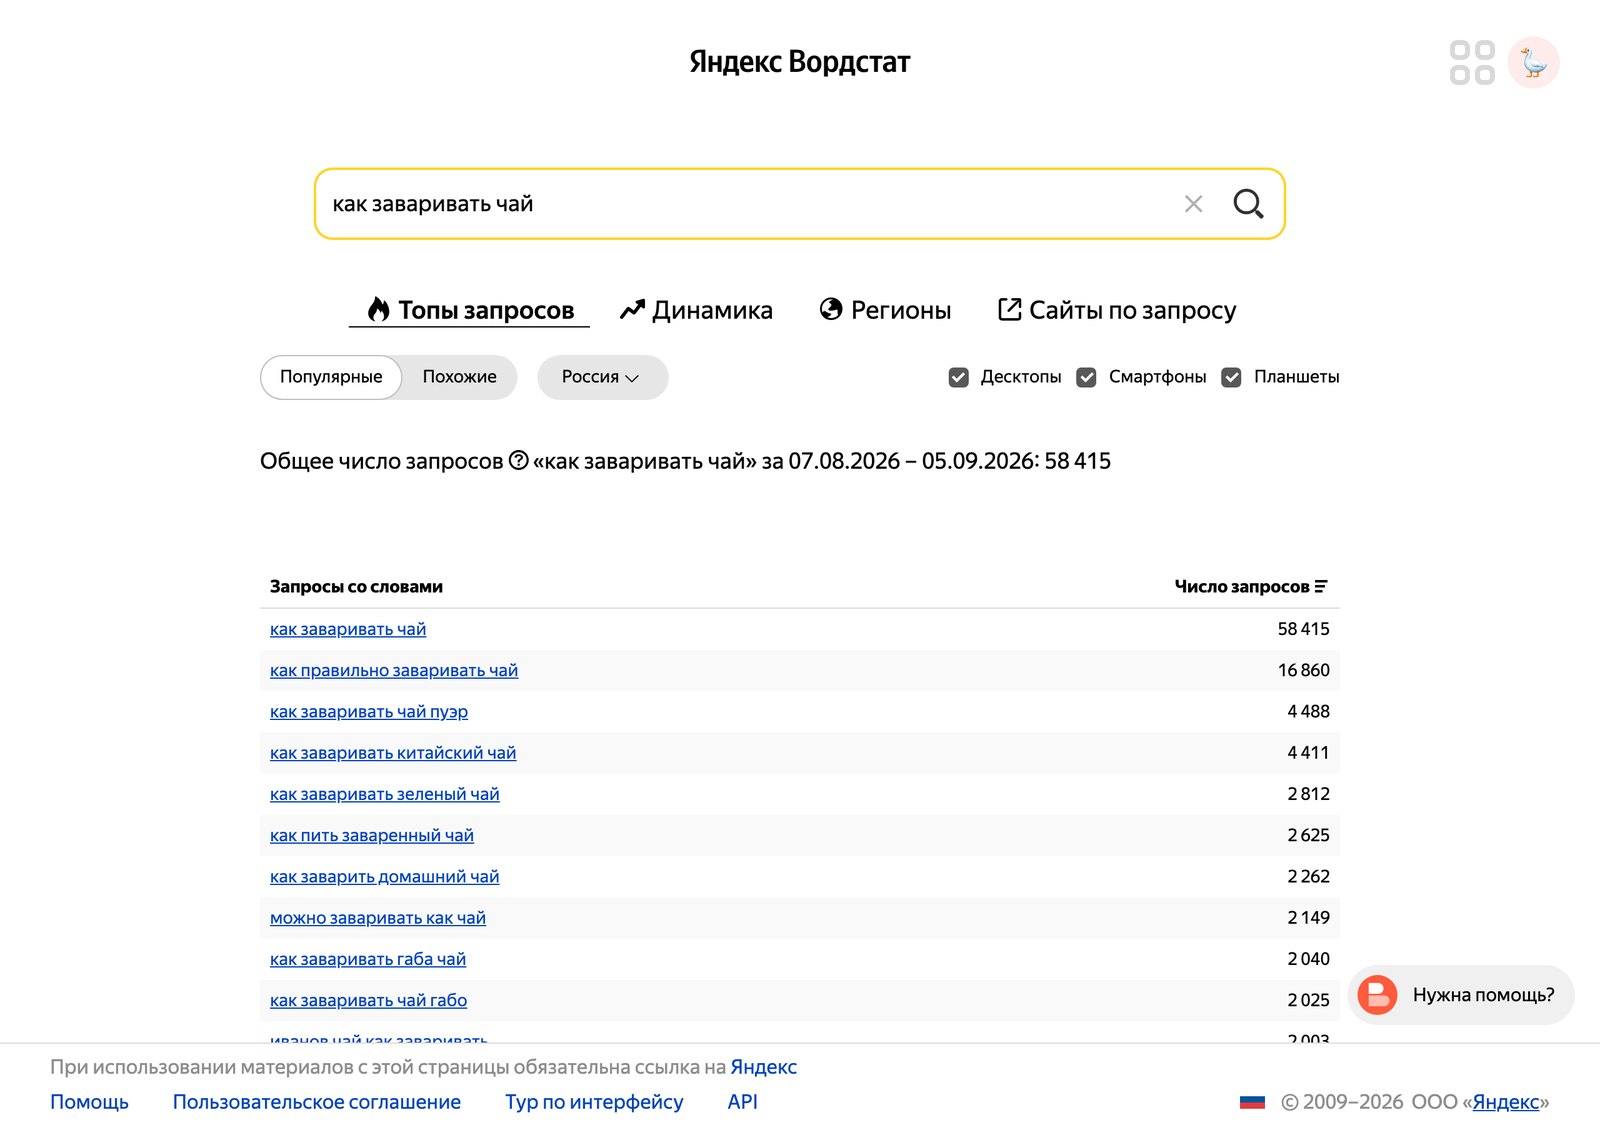Click the 4 488 count value
The height and width of the screenshot is (1125, 1600).
pyautogui.click(x=1309, y=711)
